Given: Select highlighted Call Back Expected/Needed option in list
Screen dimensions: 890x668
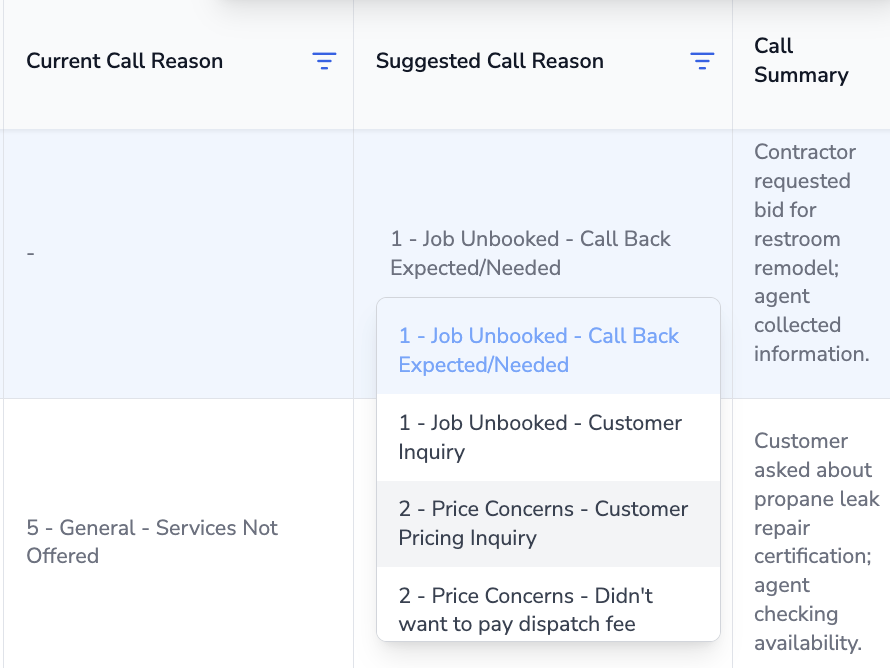Looking at the screenshot, I should point(539,350).
